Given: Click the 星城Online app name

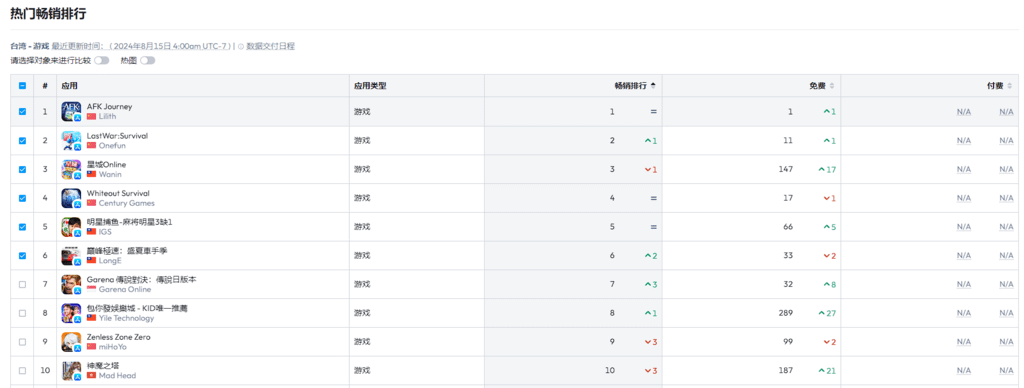Looking at the screenshot, I should coord(106,165).
